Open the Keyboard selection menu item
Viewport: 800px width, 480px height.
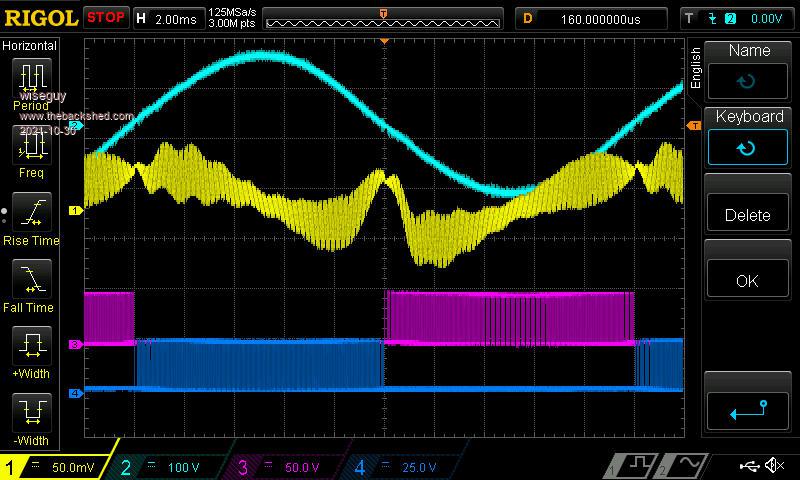748,136
